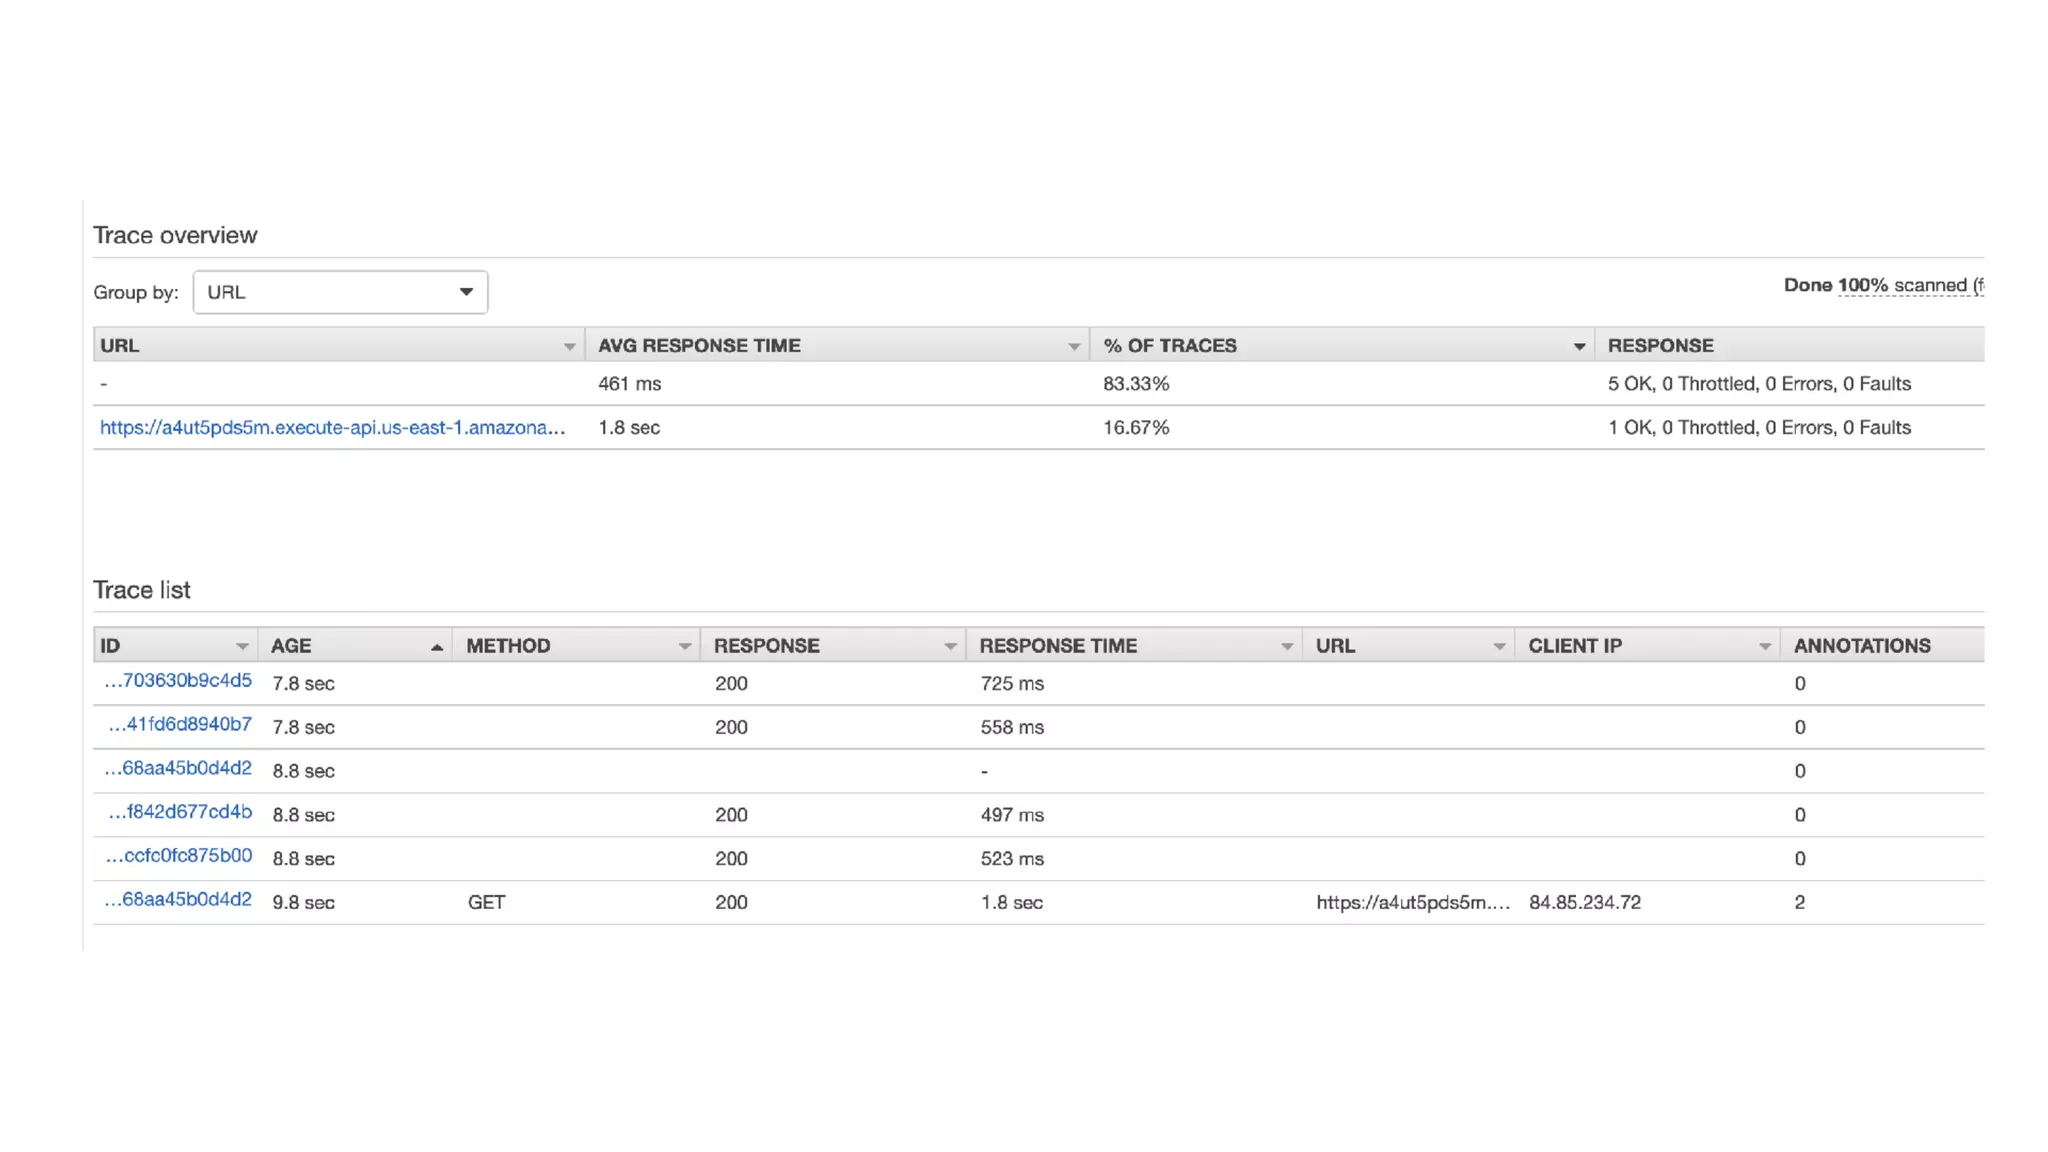The height and width of the screenshot is (1152, 2048).
Task: Open the execute-api URL link in overview
Action: (x=332, y=428)
